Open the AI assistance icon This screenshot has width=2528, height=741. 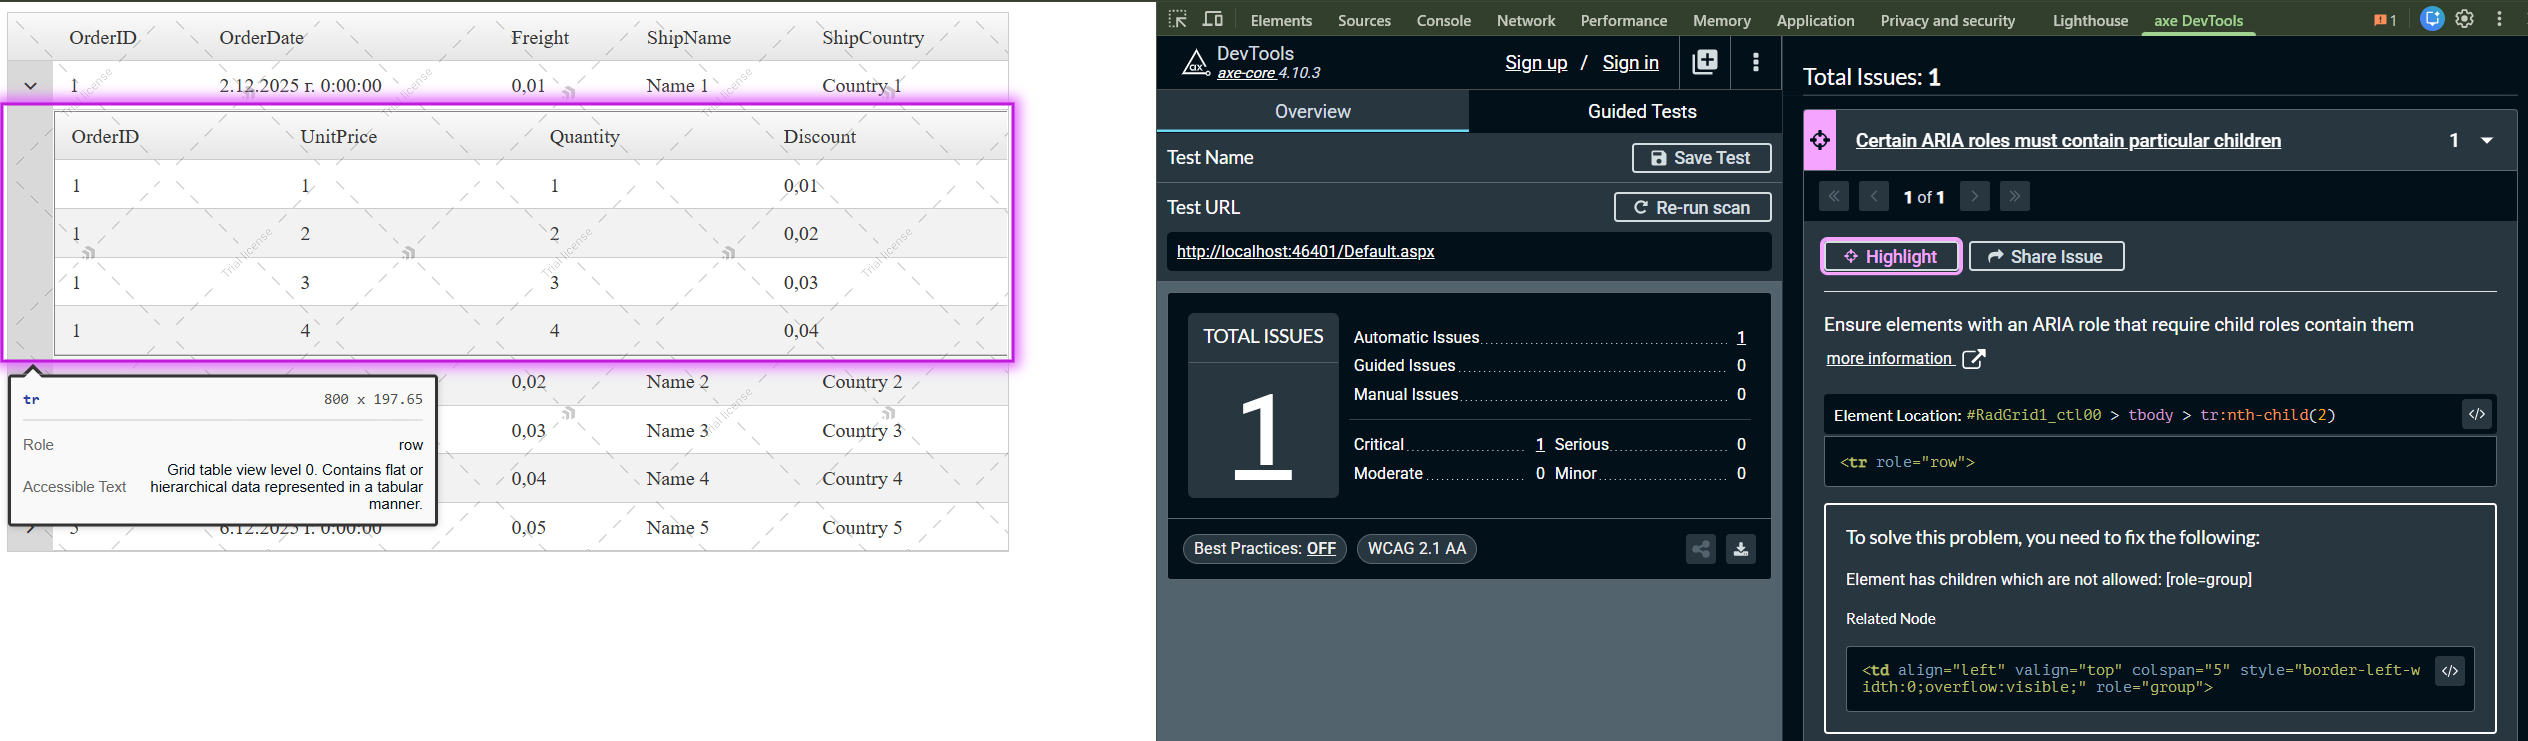2432,19
